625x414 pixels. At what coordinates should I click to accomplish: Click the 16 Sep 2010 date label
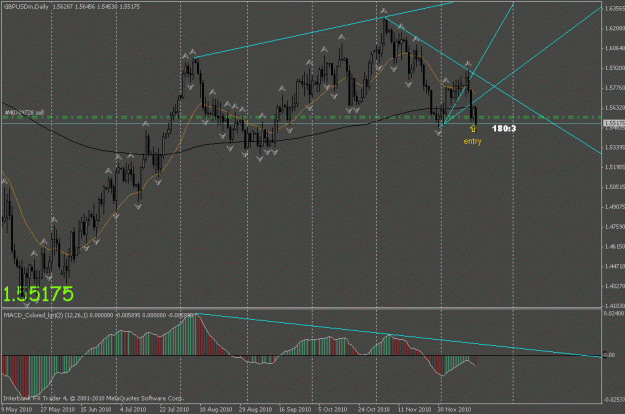click(x=295, y=410)
